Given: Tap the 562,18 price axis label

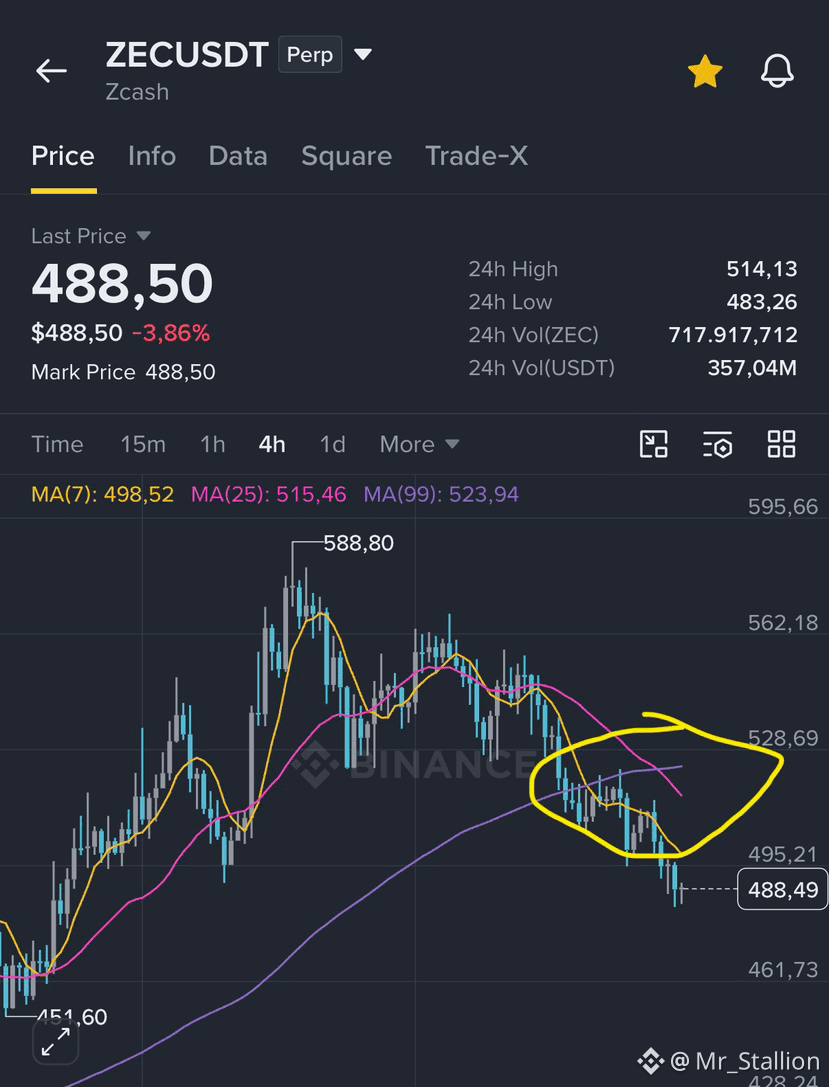Looking at the screenshot, I should [783, 623].
